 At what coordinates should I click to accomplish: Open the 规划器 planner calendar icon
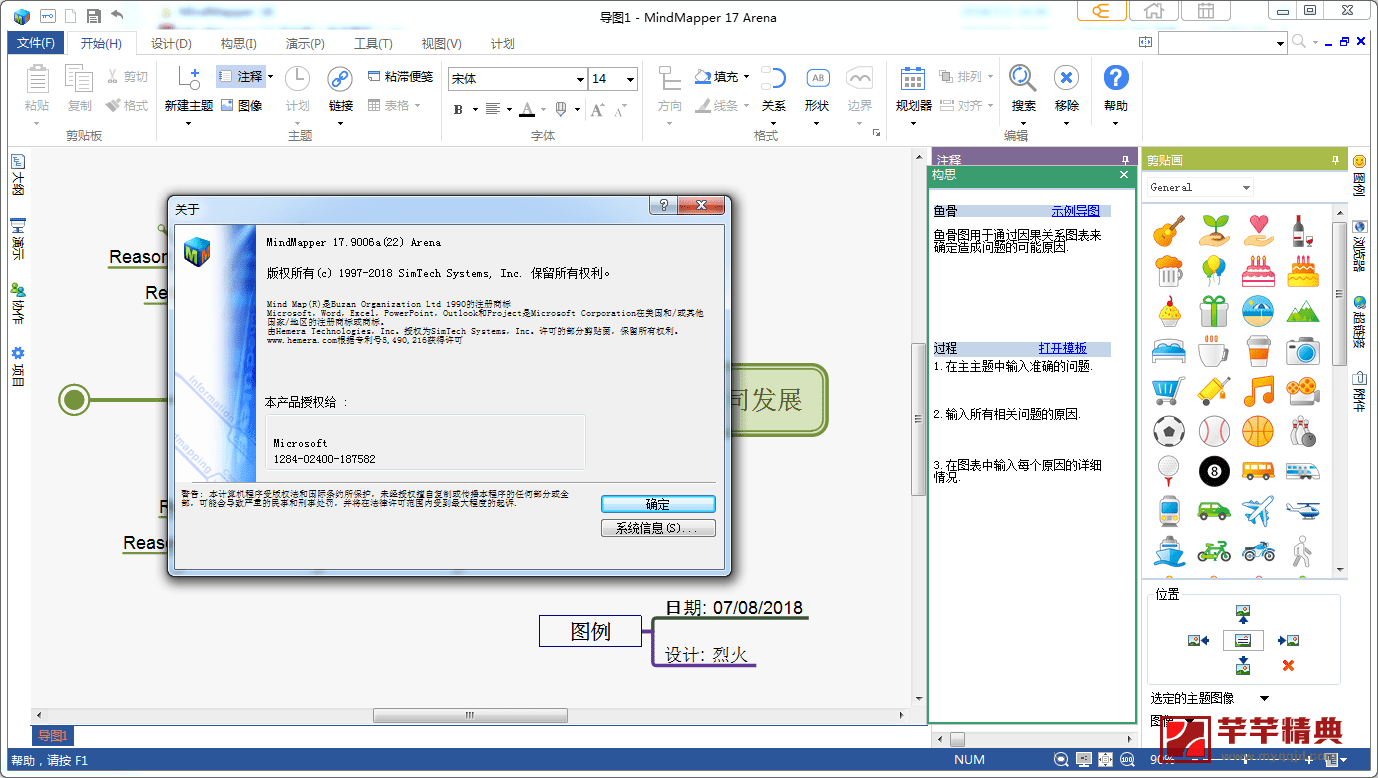(913, 79)
